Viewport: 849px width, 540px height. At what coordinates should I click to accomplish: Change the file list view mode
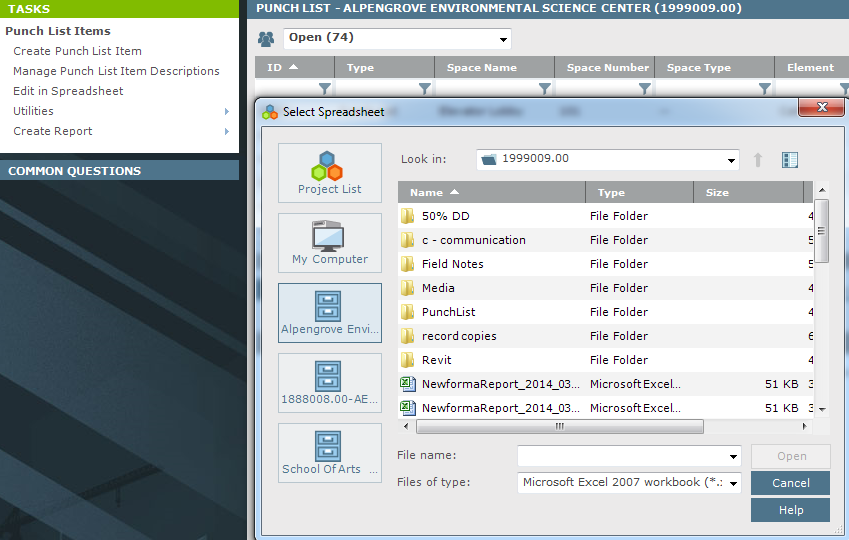tap(790, 160)
